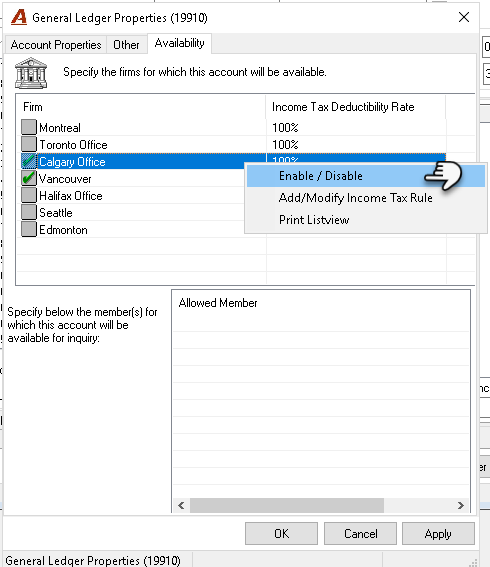Select the Vancouver row text
Viewport: 490px width, 567px height.
pyautogui.click(x=65, y=179)
